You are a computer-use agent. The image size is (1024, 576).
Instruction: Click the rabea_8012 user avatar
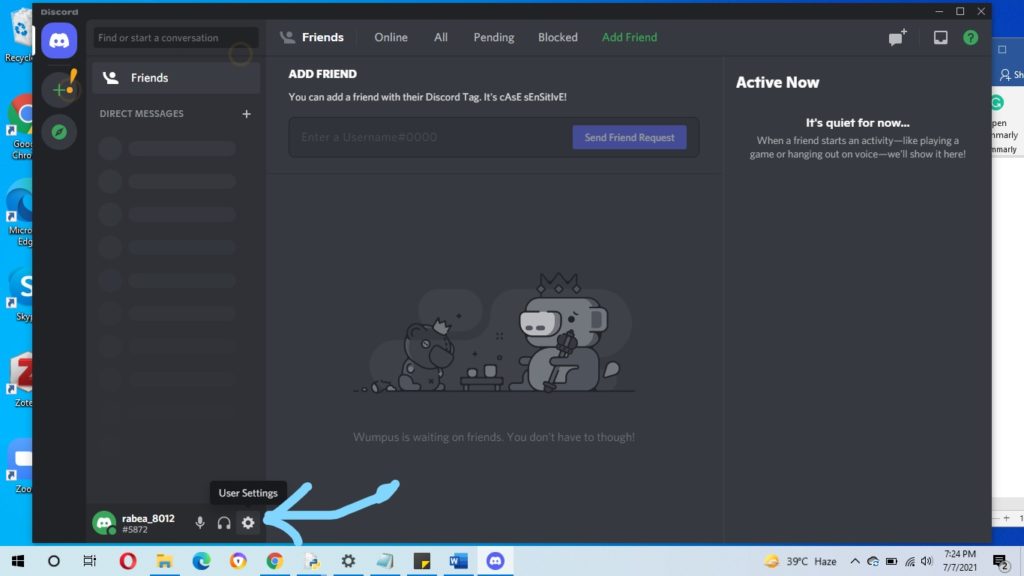(104, 522)
